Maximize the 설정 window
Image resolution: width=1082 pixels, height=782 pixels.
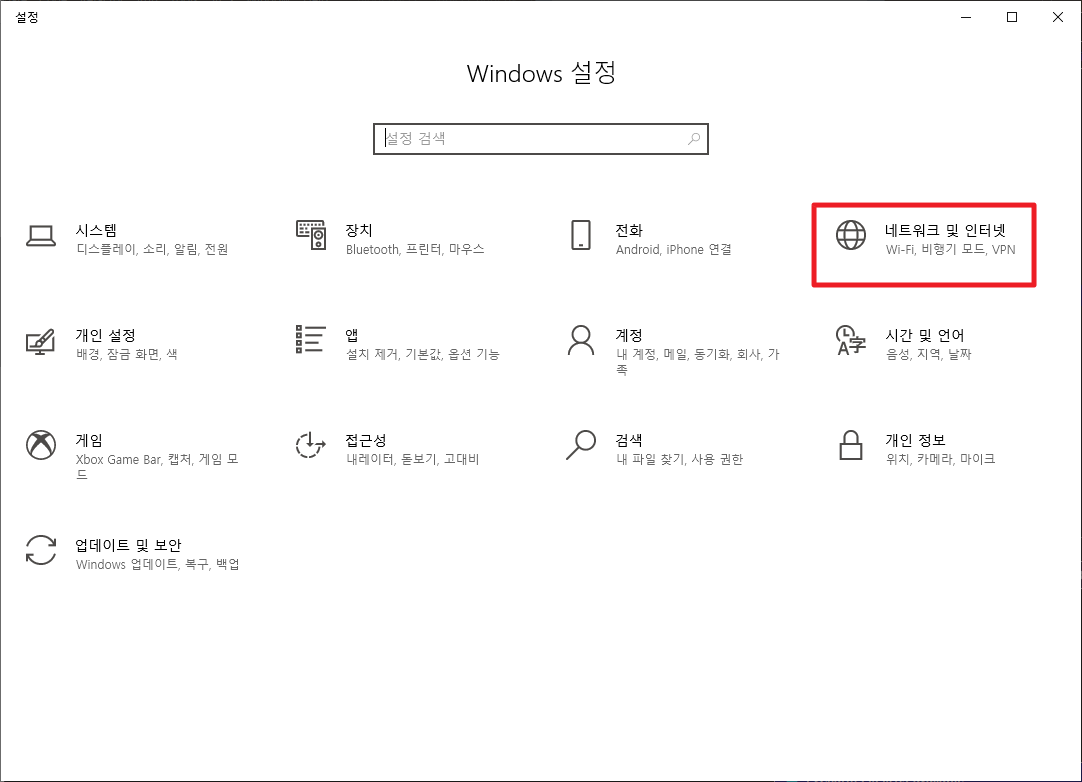tap(1012, 17)
